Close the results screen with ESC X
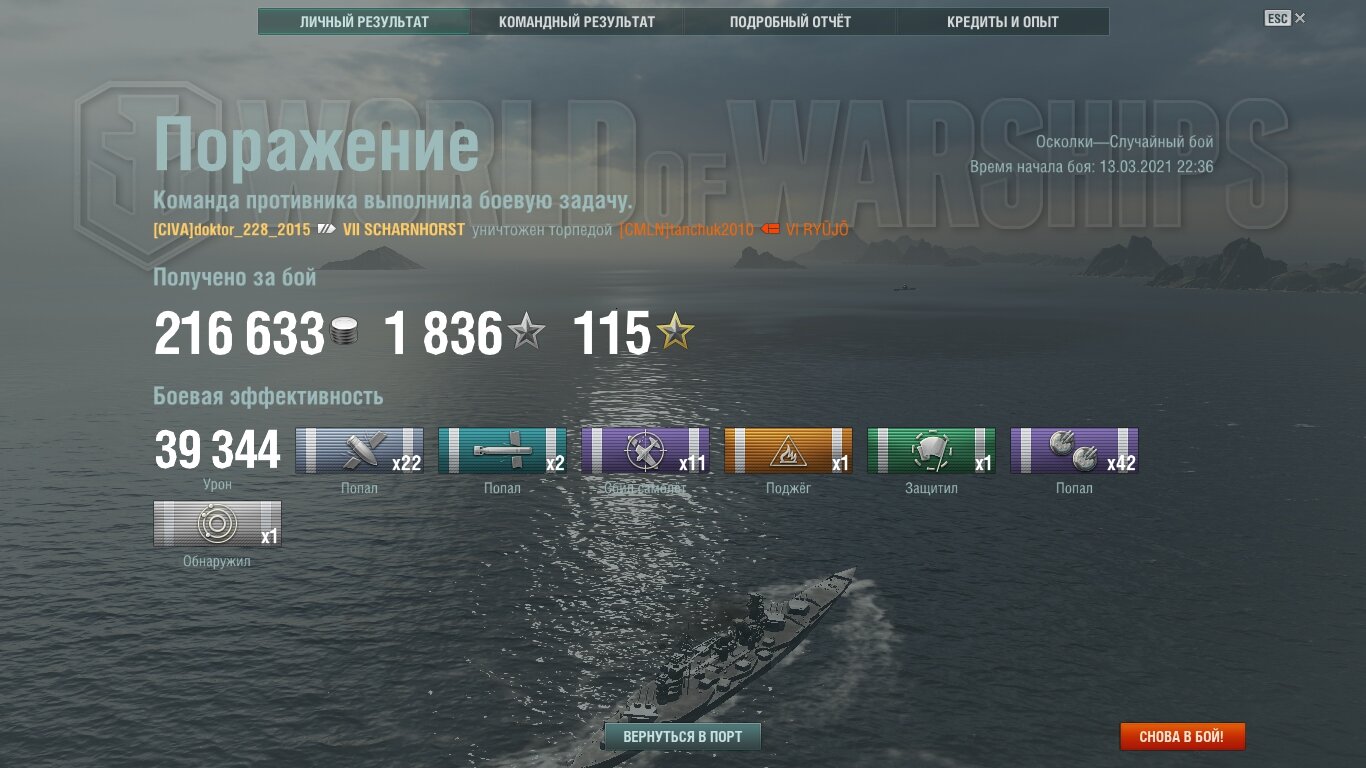This screenshot has height=768, width=1366. point(1285,18)
